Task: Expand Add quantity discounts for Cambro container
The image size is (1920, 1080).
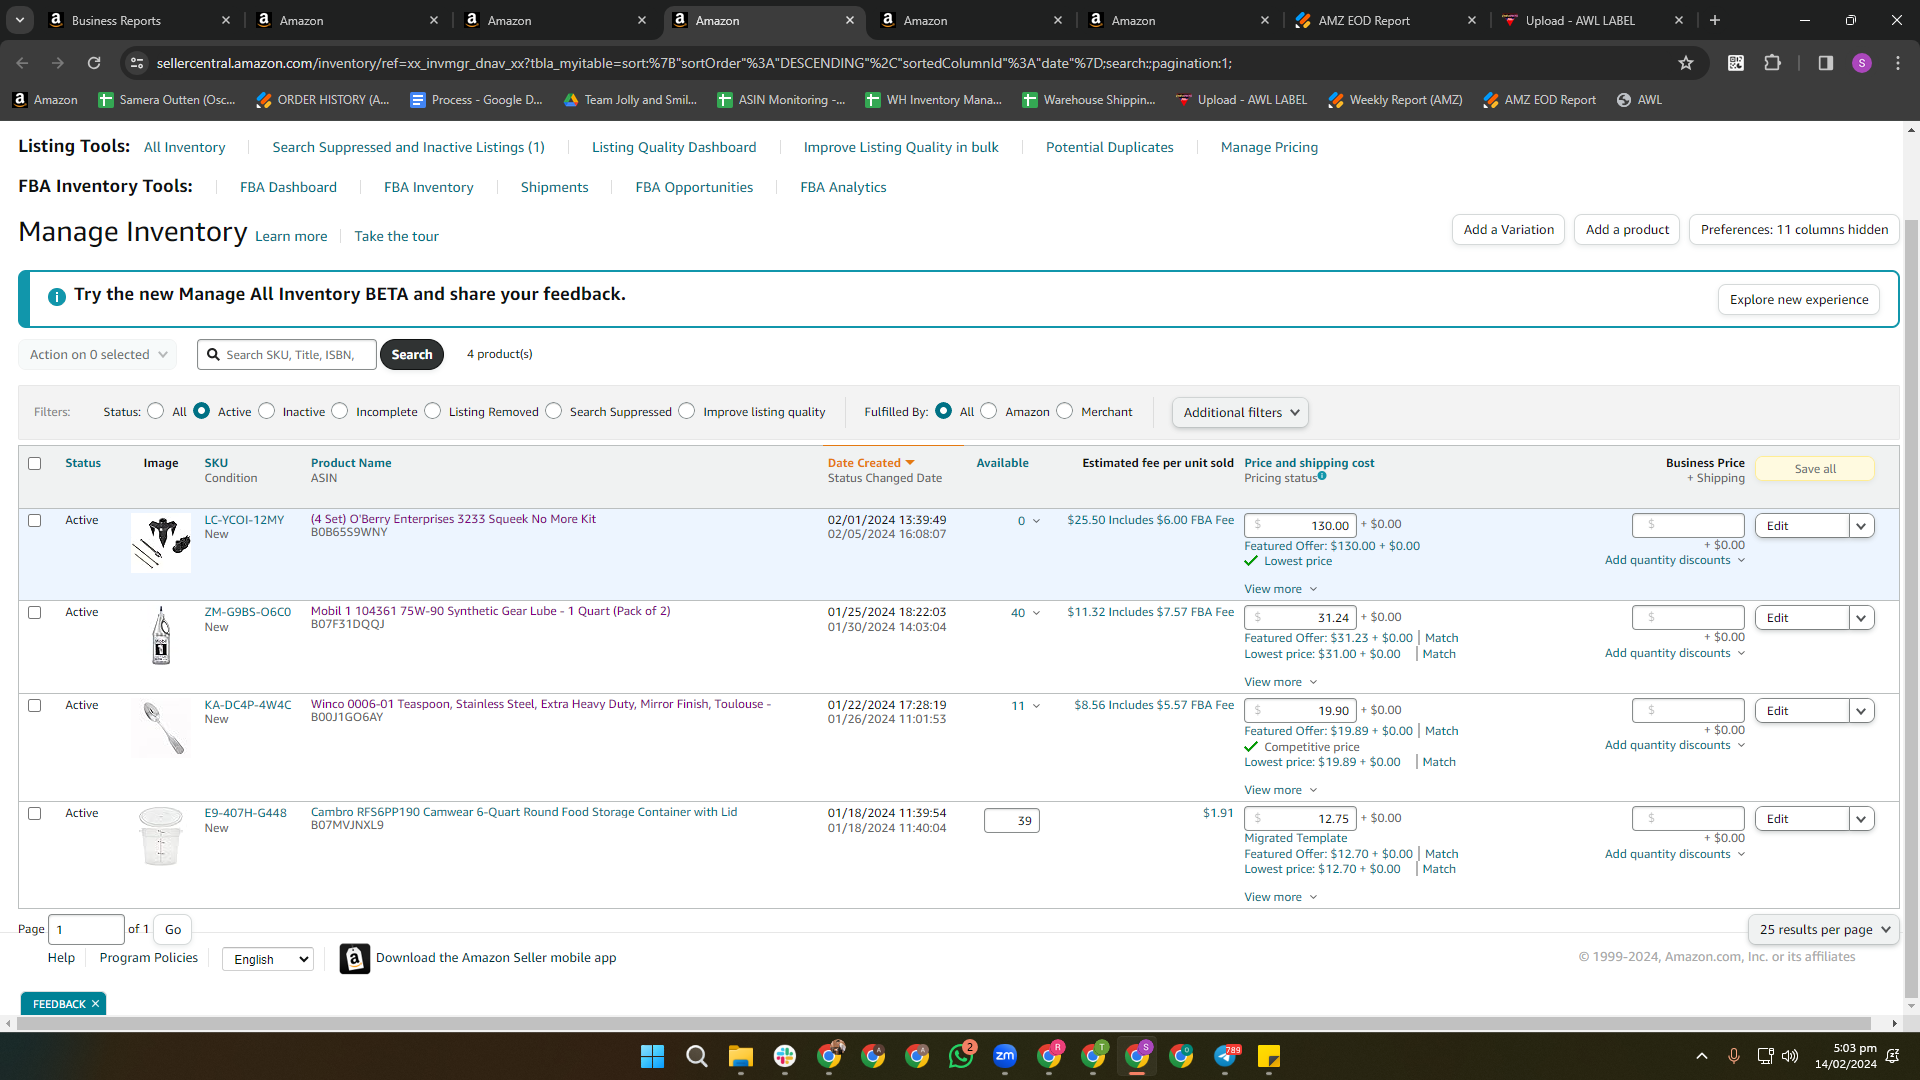Action: point(1675,854)
